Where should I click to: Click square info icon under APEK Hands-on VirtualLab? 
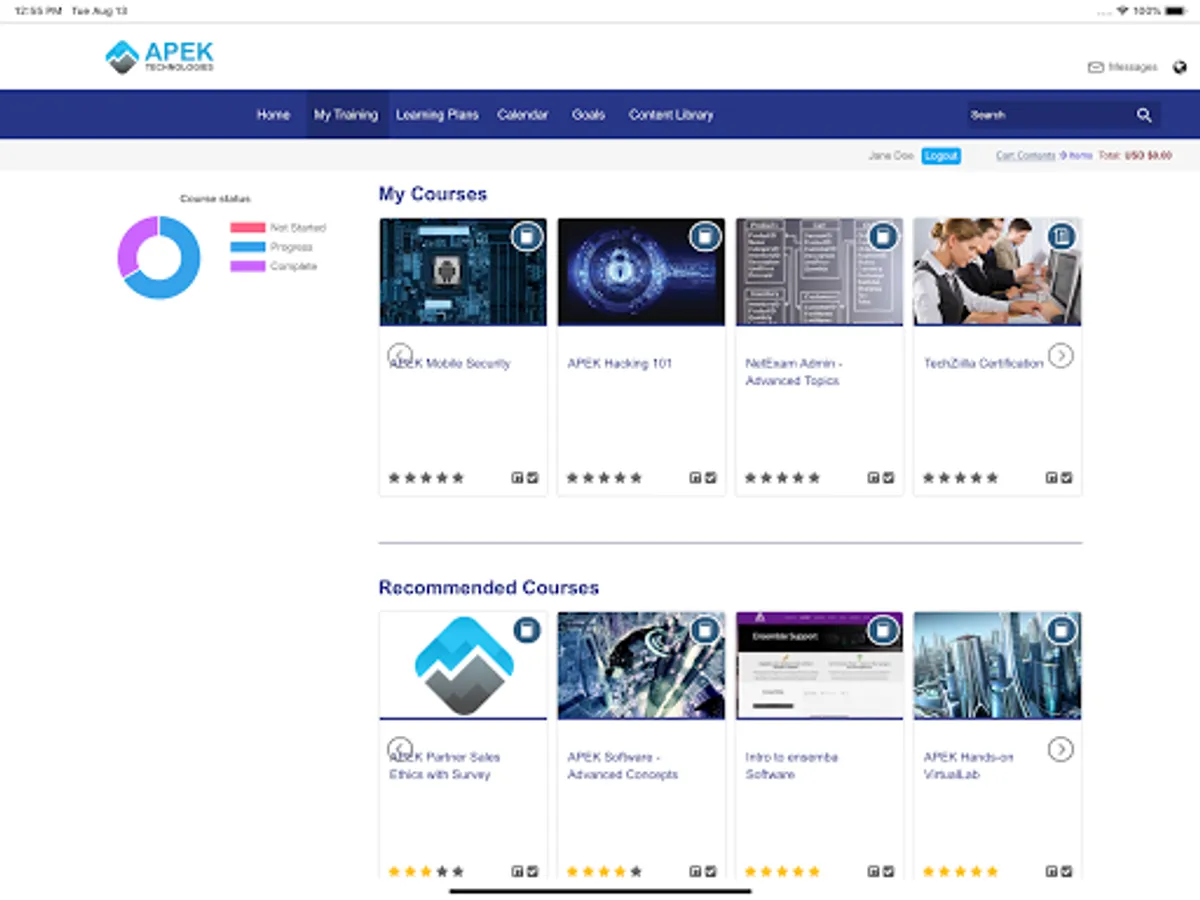[x=1051, y=871]
